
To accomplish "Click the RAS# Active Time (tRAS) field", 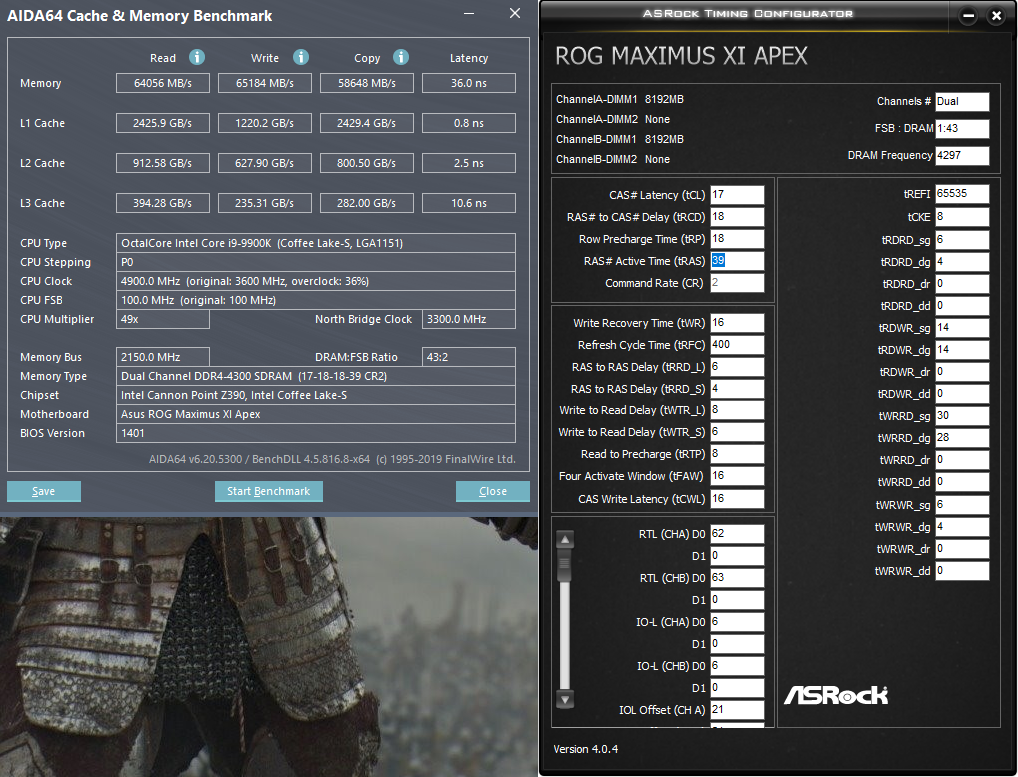I will (x=738, y=261).
